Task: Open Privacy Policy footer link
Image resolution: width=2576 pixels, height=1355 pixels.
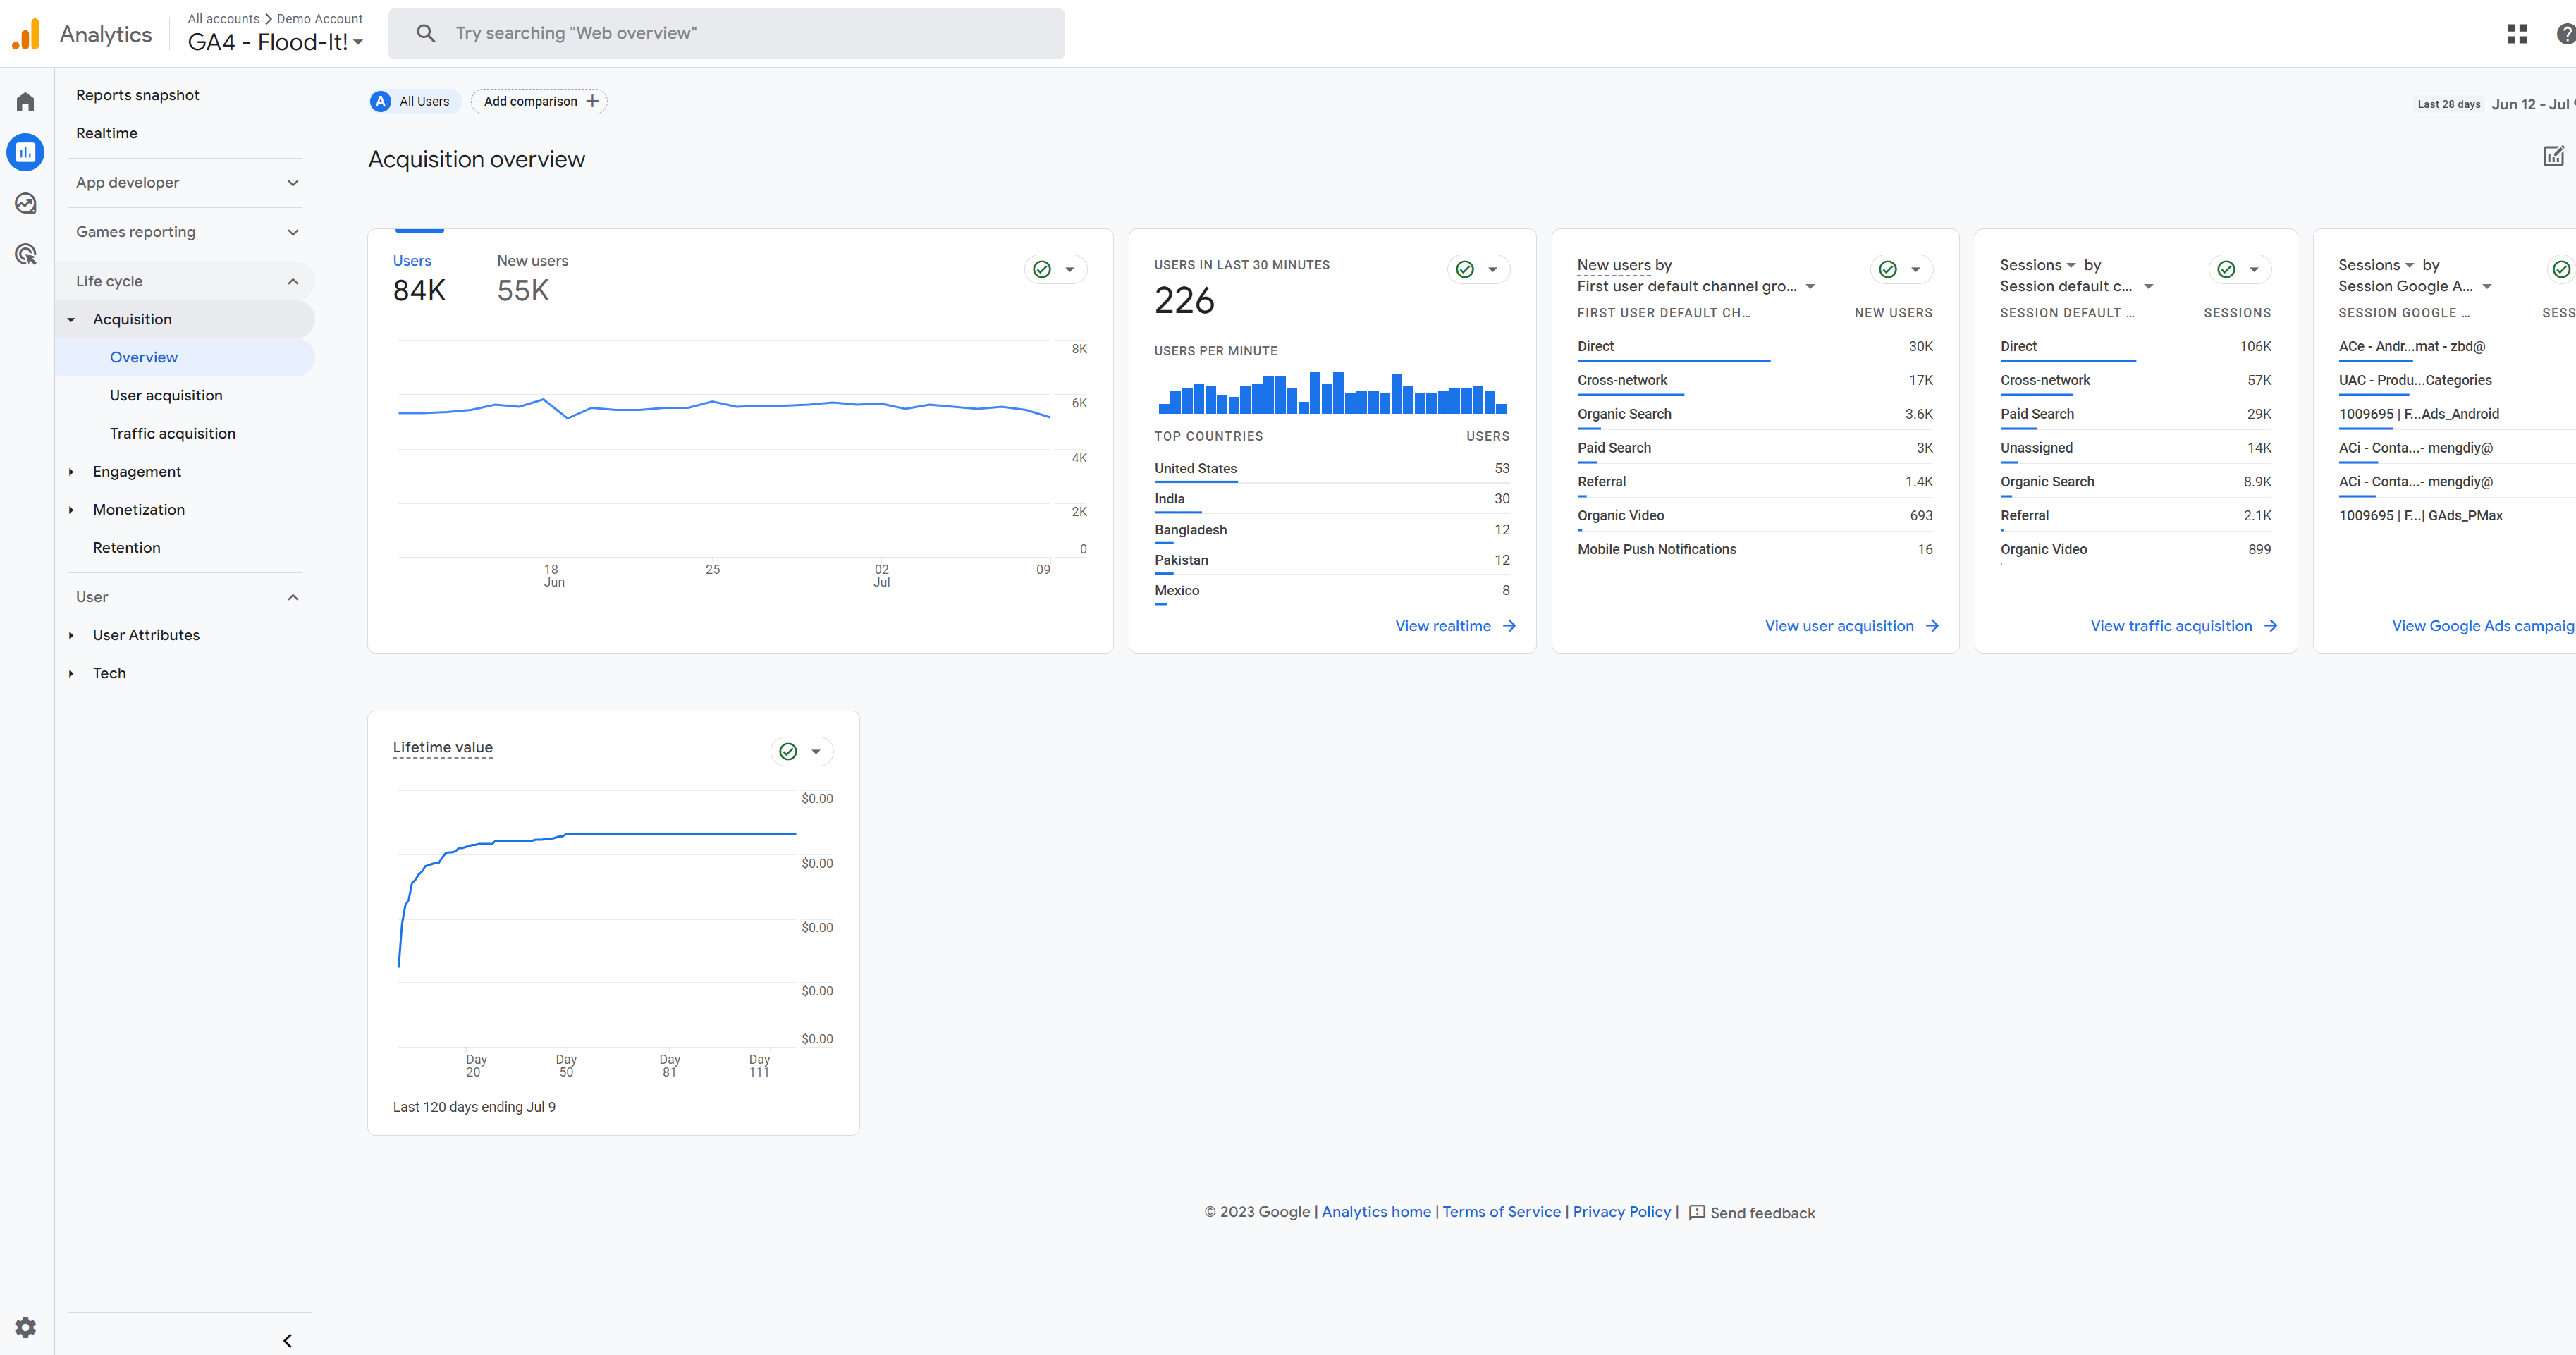Action: [1621, 1212]
